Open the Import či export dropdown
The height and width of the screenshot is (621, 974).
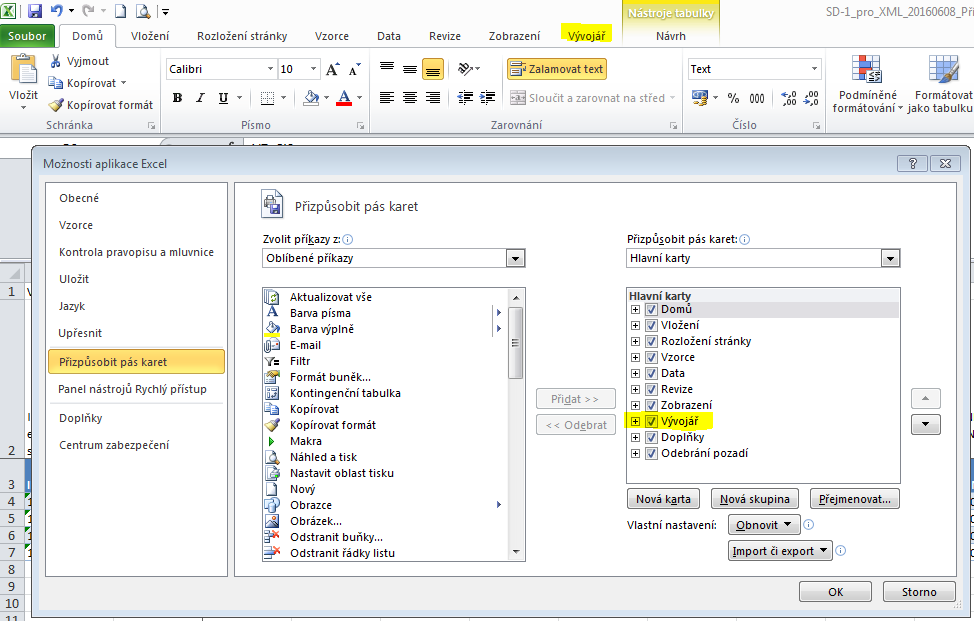[780, 551]
